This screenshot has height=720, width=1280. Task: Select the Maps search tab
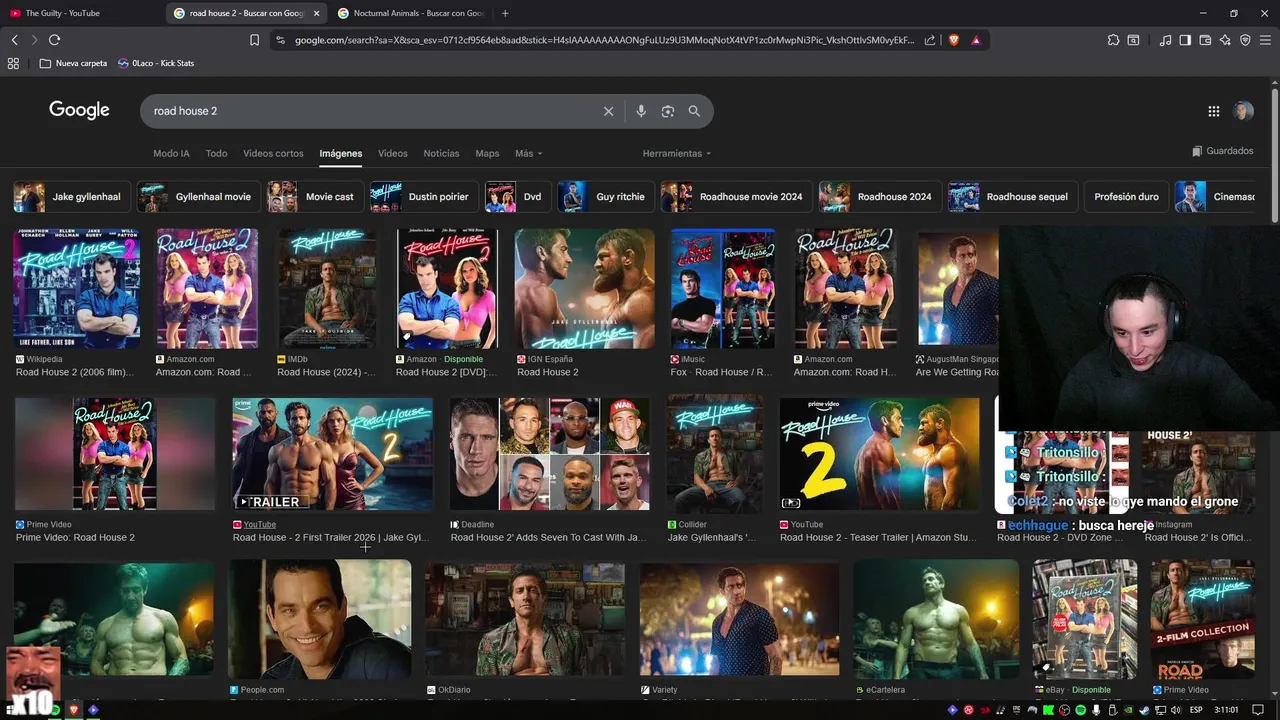487,153
